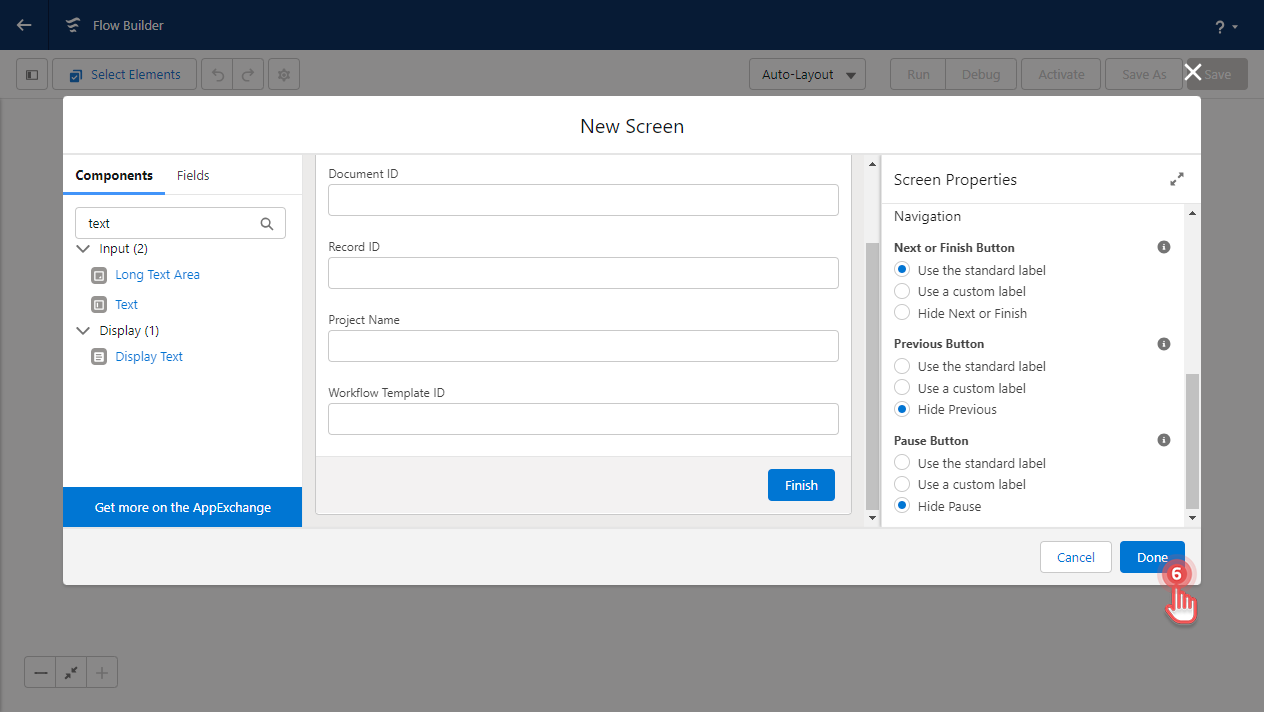Open the Help question mark menu
Image resolution: width=1264 pixels, height=712 pixels.
[1218, 25]
